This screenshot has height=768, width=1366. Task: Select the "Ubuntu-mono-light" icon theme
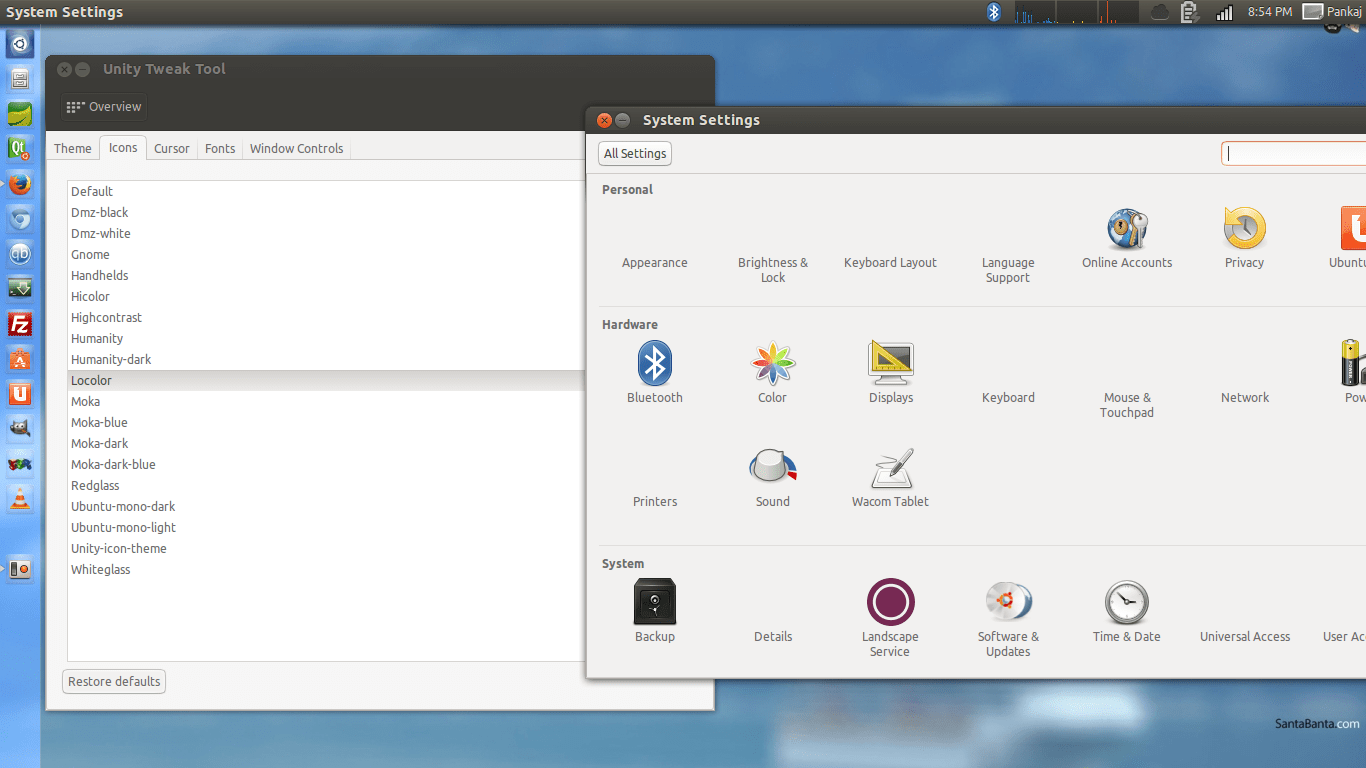pyautogui.click(x=326, y=527)
